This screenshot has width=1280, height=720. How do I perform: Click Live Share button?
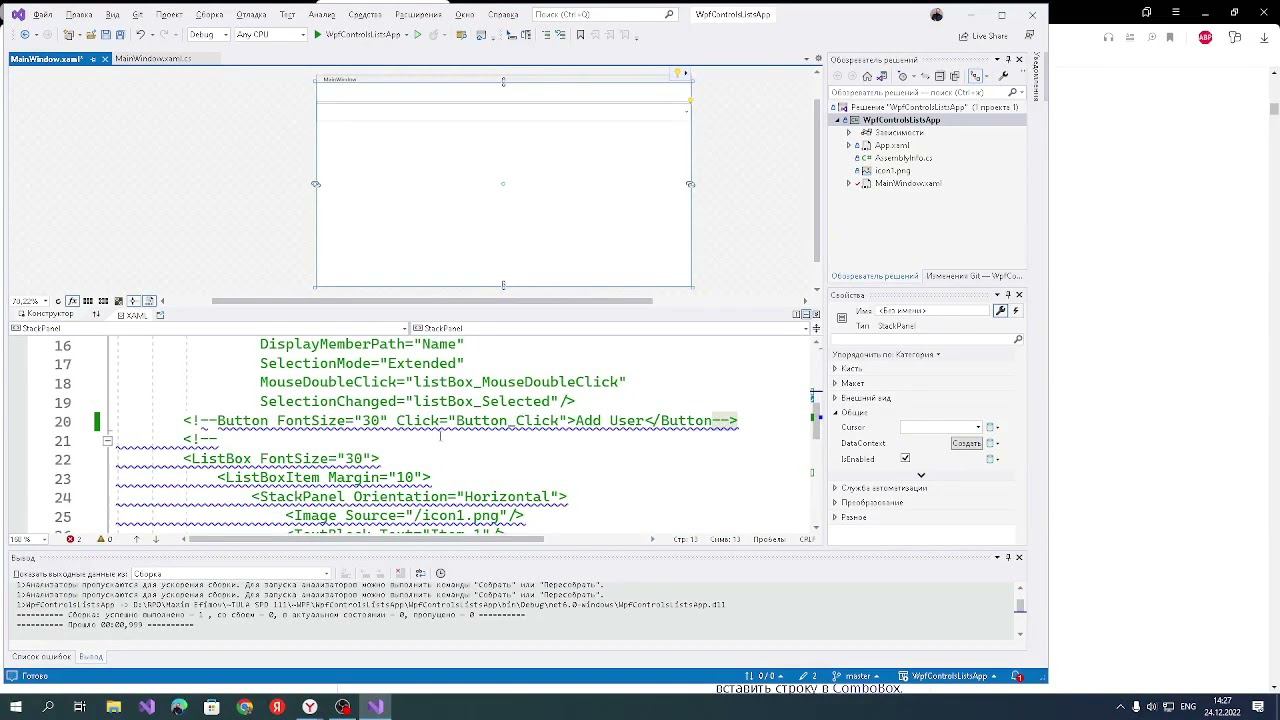(983, 36)
